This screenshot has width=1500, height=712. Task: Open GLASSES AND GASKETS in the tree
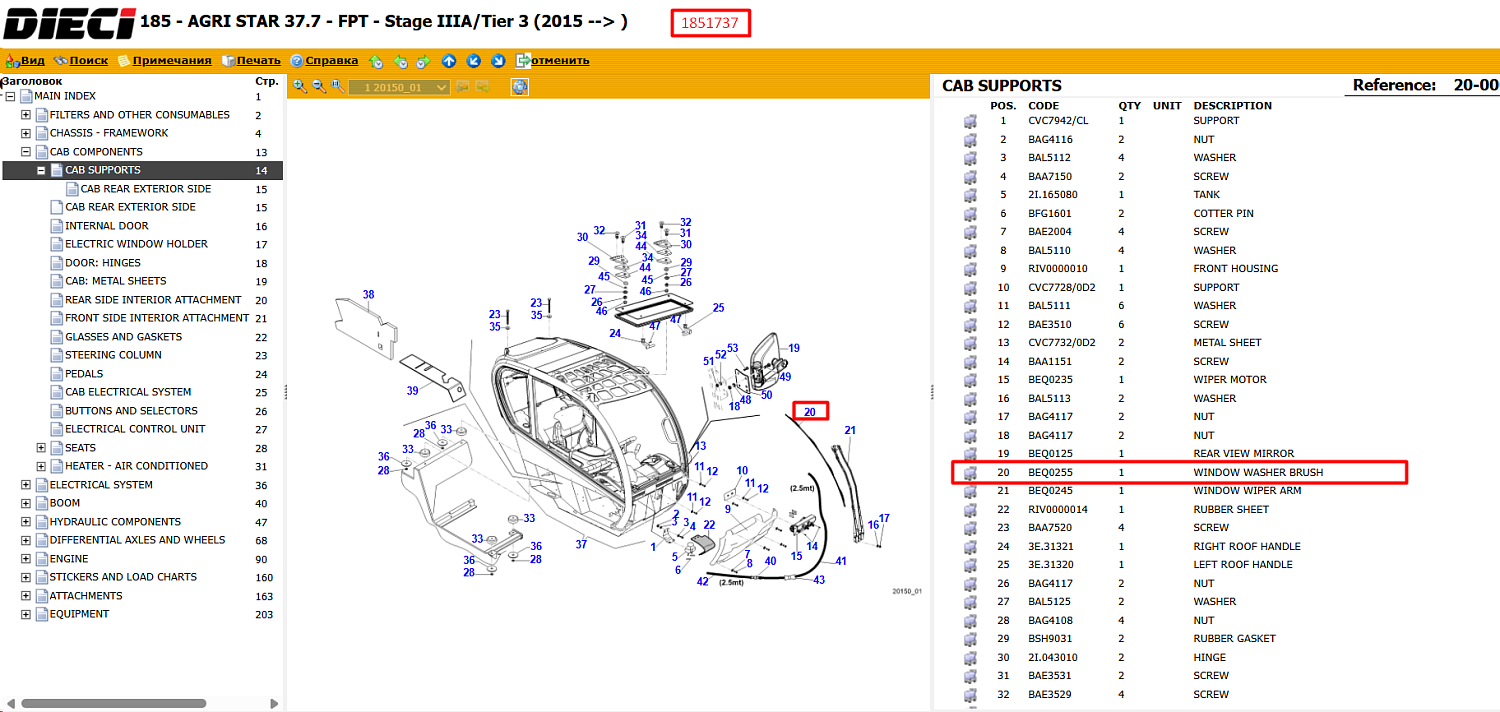(124, 337)
